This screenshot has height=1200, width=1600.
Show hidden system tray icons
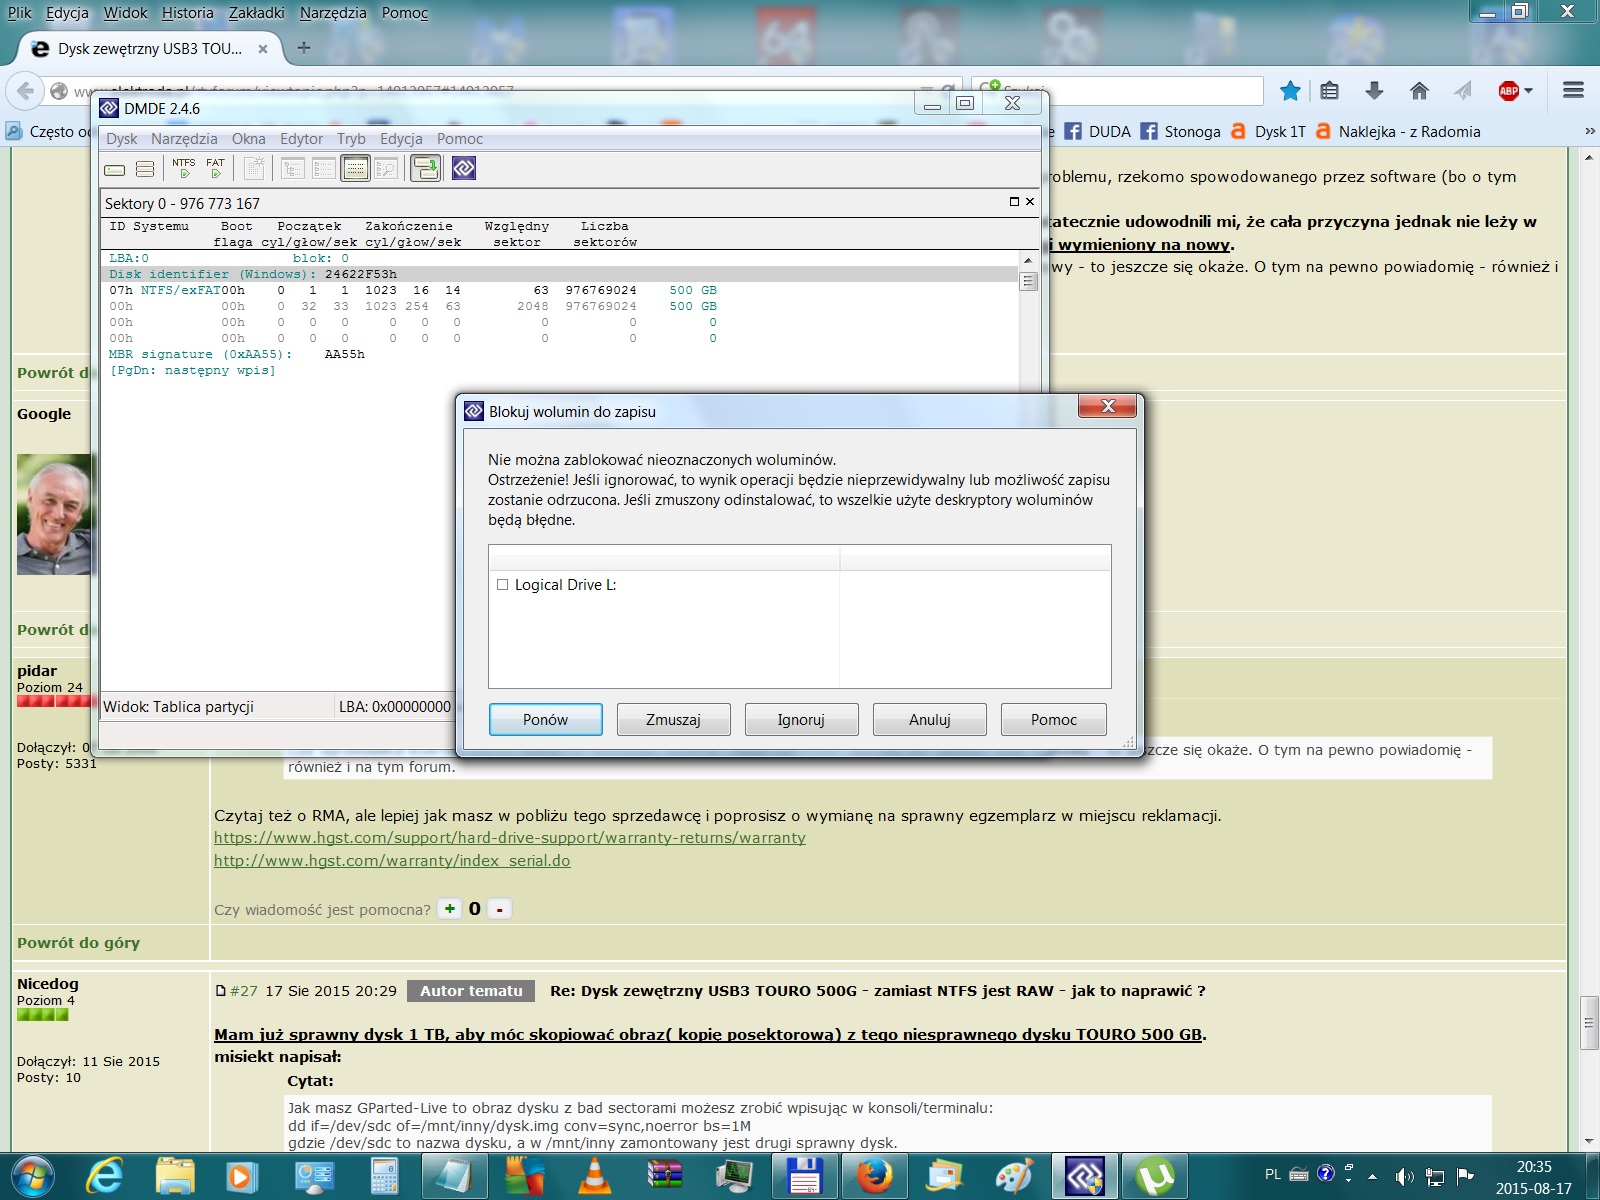coord(1372,1176)
